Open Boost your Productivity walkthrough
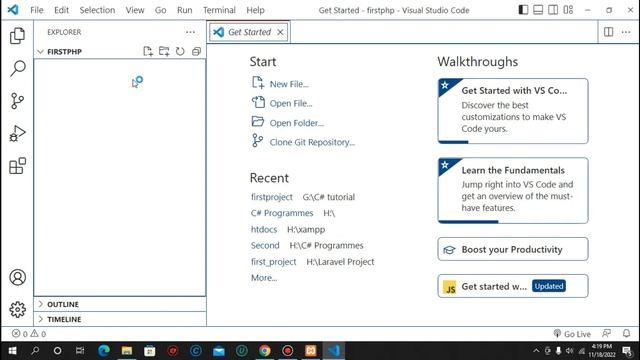The width and height of the screenshot is (640, 360). click(x=513, y=249)
